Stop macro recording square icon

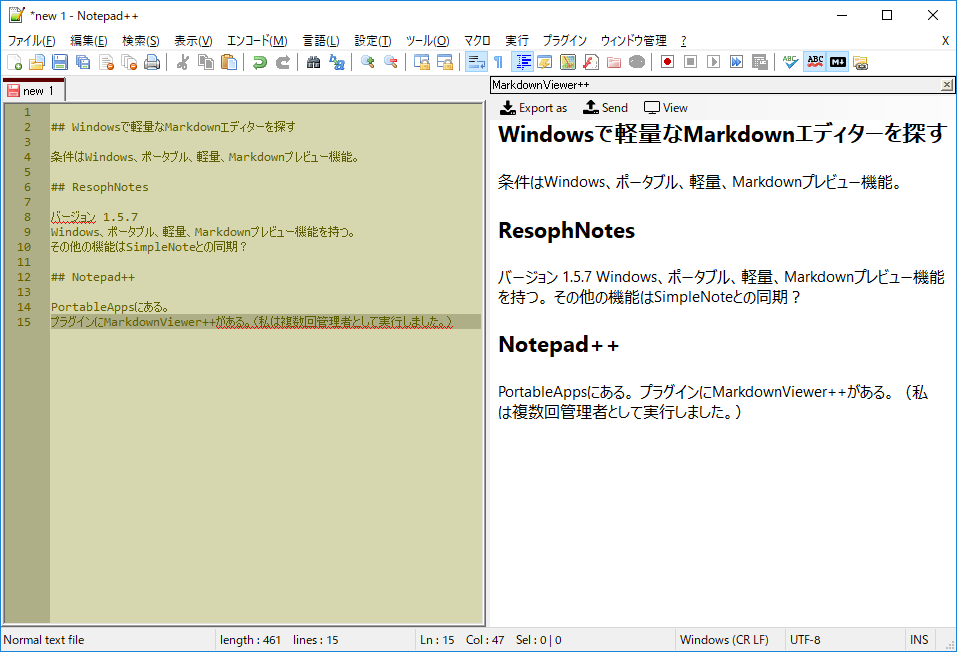[x=690, y=62]
